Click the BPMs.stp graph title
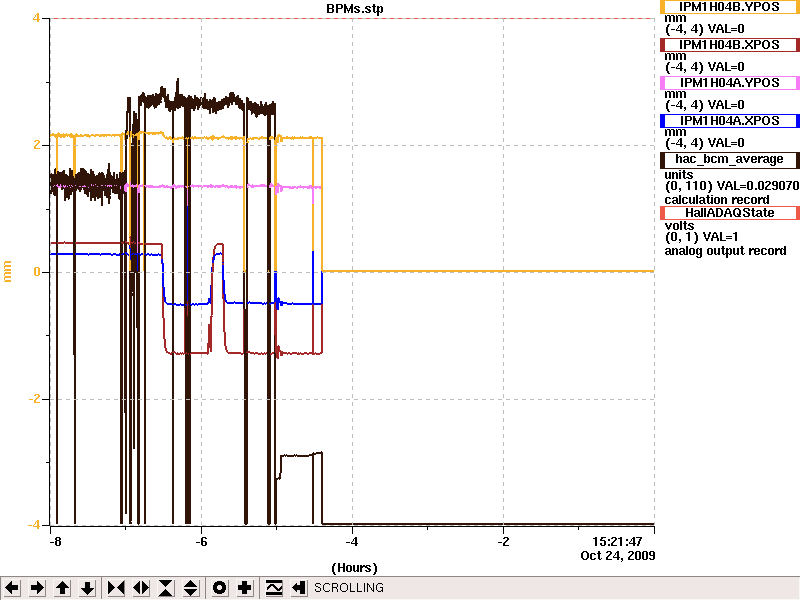The height and width of the screenshot is (600, 800). pyautogui.click(x=355, y=9)
